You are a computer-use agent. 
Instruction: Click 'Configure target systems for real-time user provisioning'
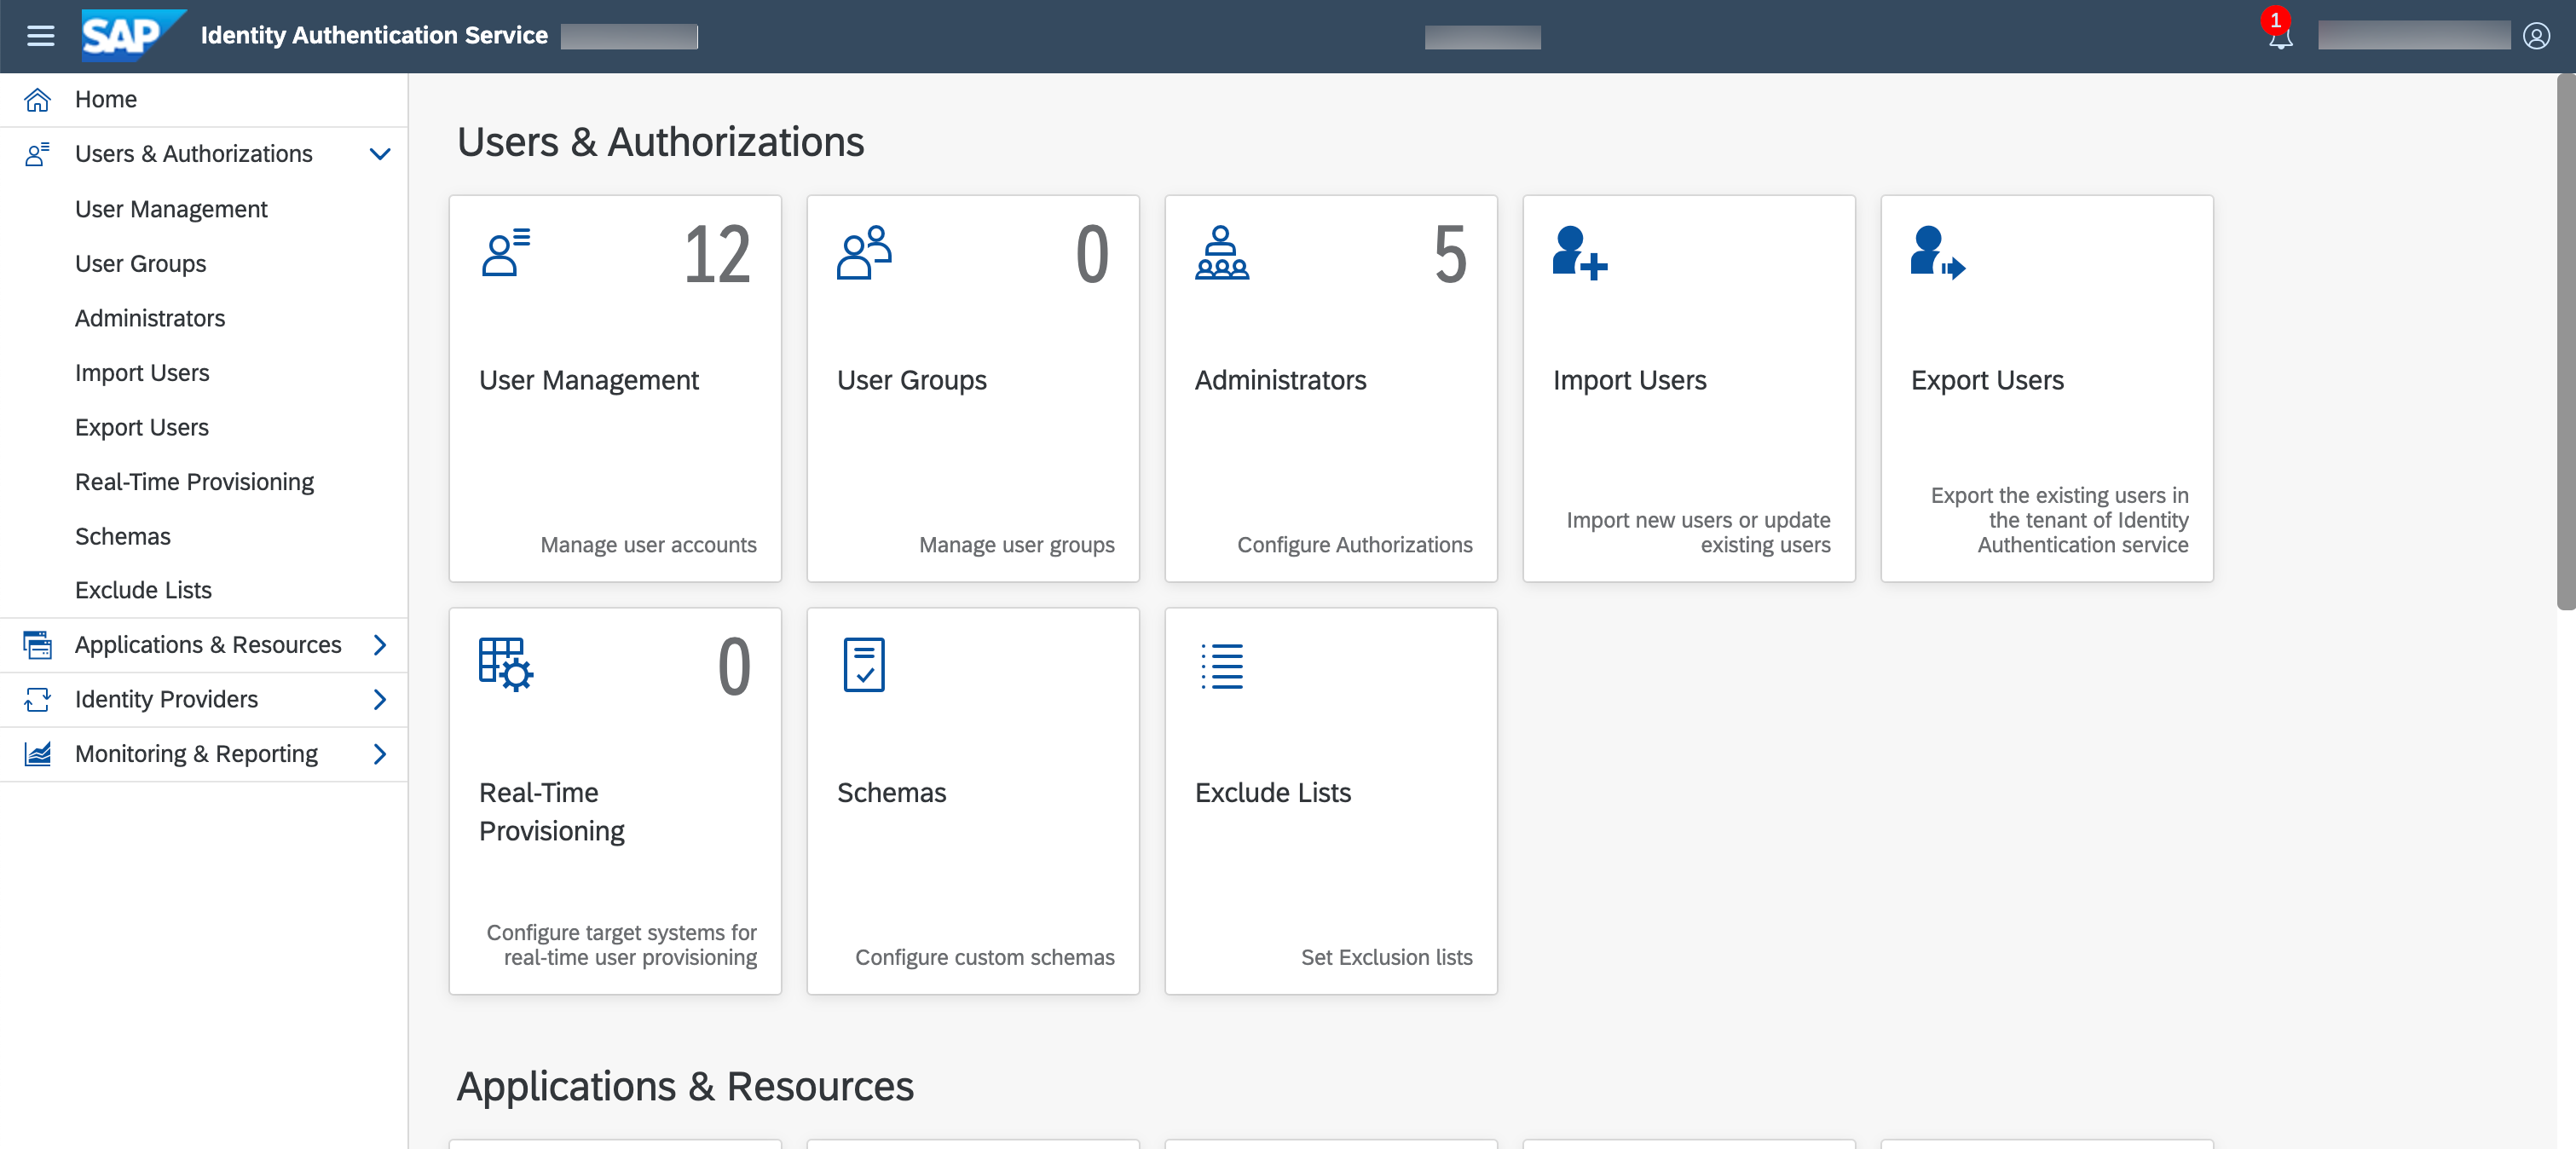[x=621, y=945]
